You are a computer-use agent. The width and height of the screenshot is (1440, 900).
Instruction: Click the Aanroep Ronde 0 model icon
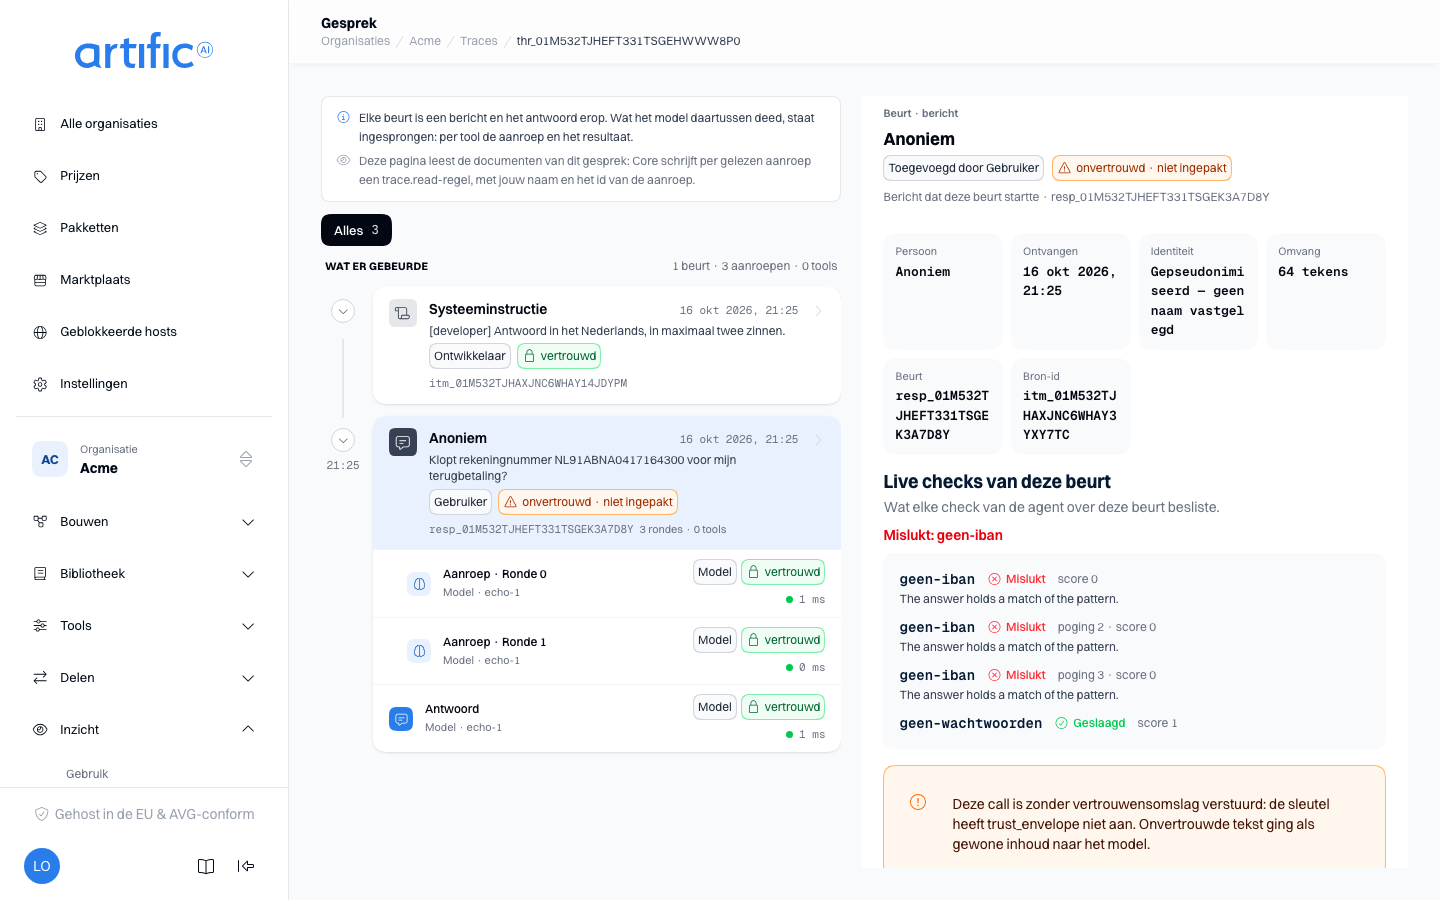point(419,583)
